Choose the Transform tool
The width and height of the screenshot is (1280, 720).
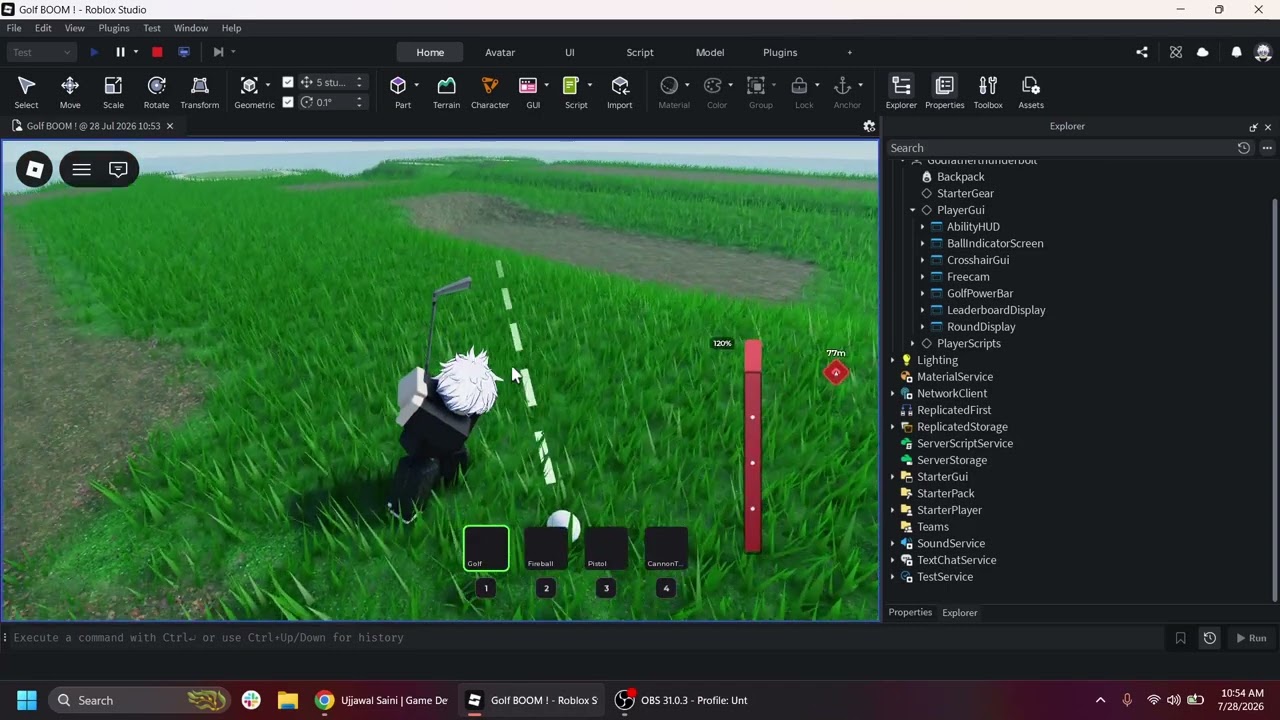[200, 92]
